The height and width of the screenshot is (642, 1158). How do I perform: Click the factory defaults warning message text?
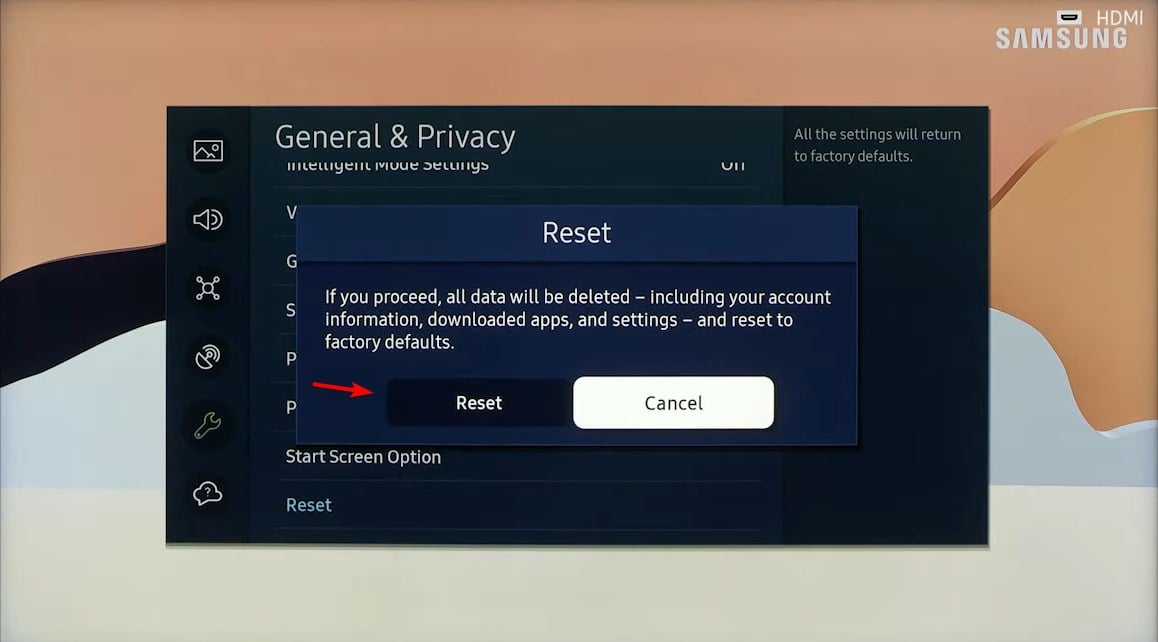point(578,319)
